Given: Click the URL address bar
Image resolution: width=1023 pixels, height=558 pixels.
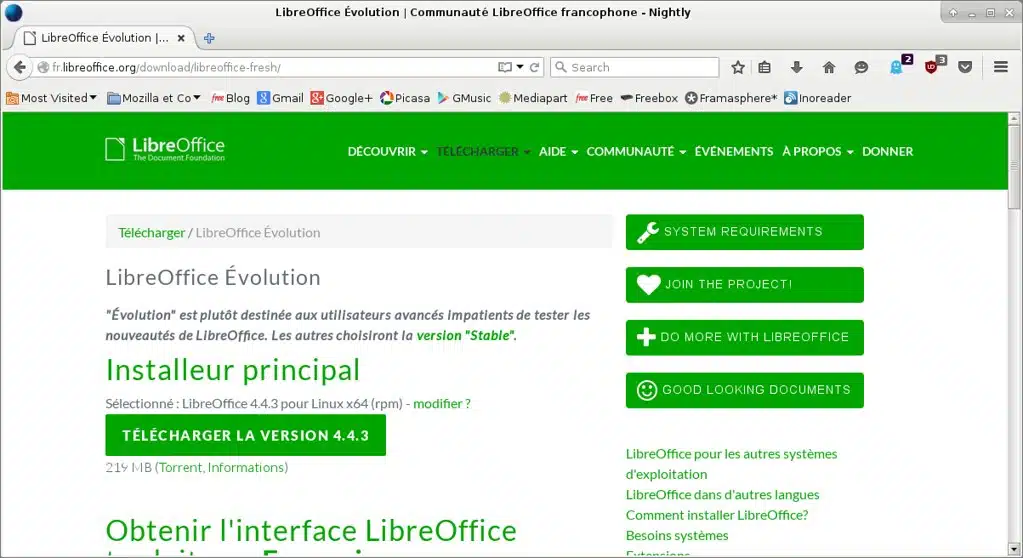Looking at the screenshot, I should [274, 67].
